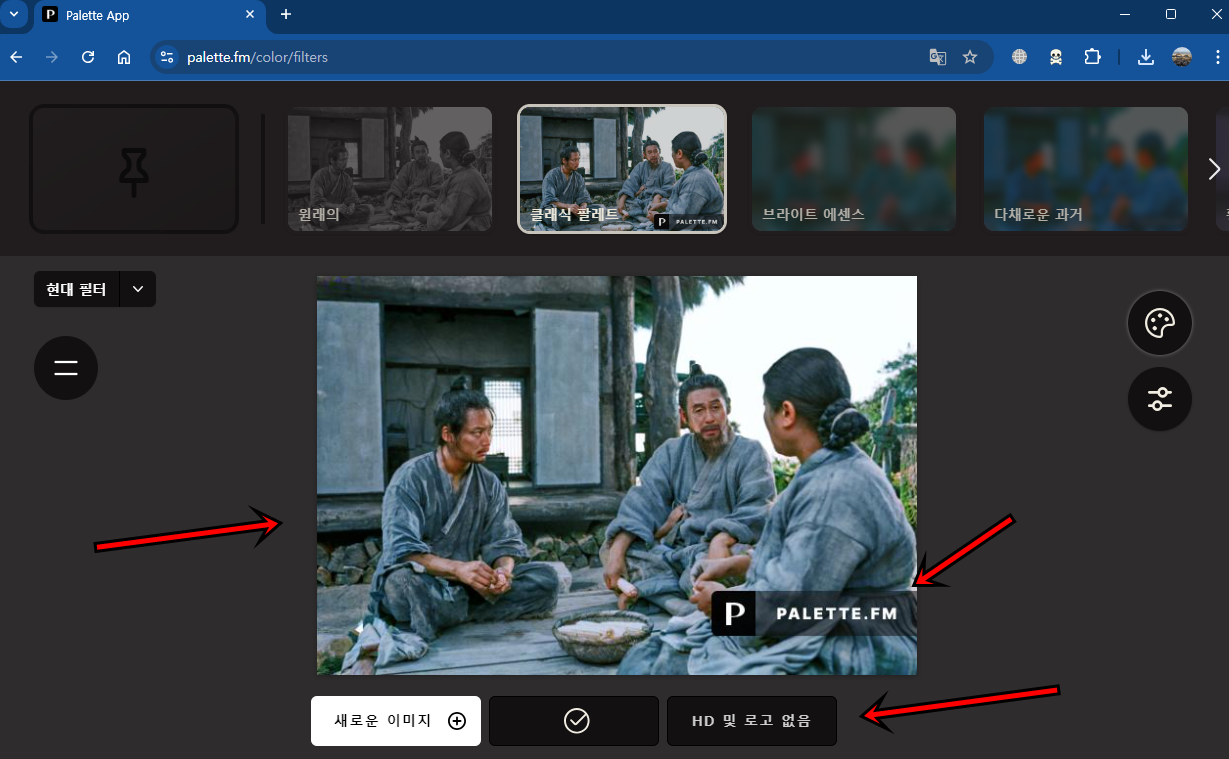1229x759 pixels.
Task: Click the browser forward arrow
Action: coord(52,57)
